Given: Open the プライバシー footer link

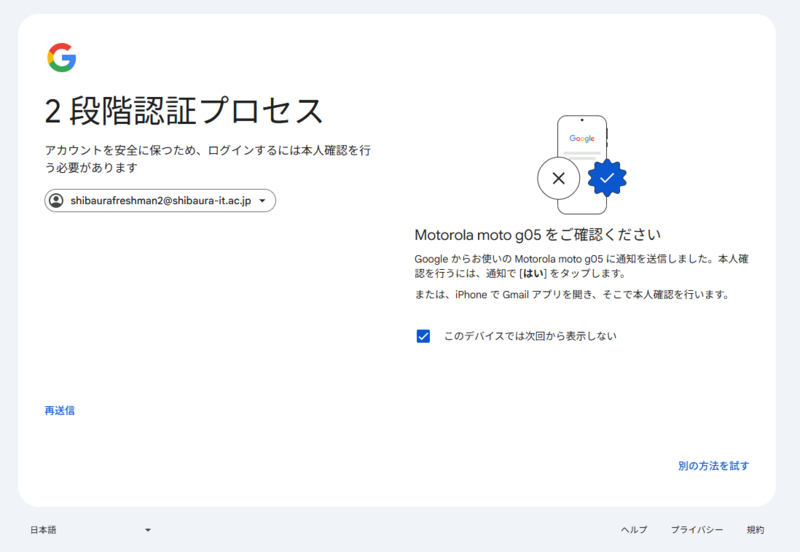Looking at the screenshot, I should click(696, 530).
